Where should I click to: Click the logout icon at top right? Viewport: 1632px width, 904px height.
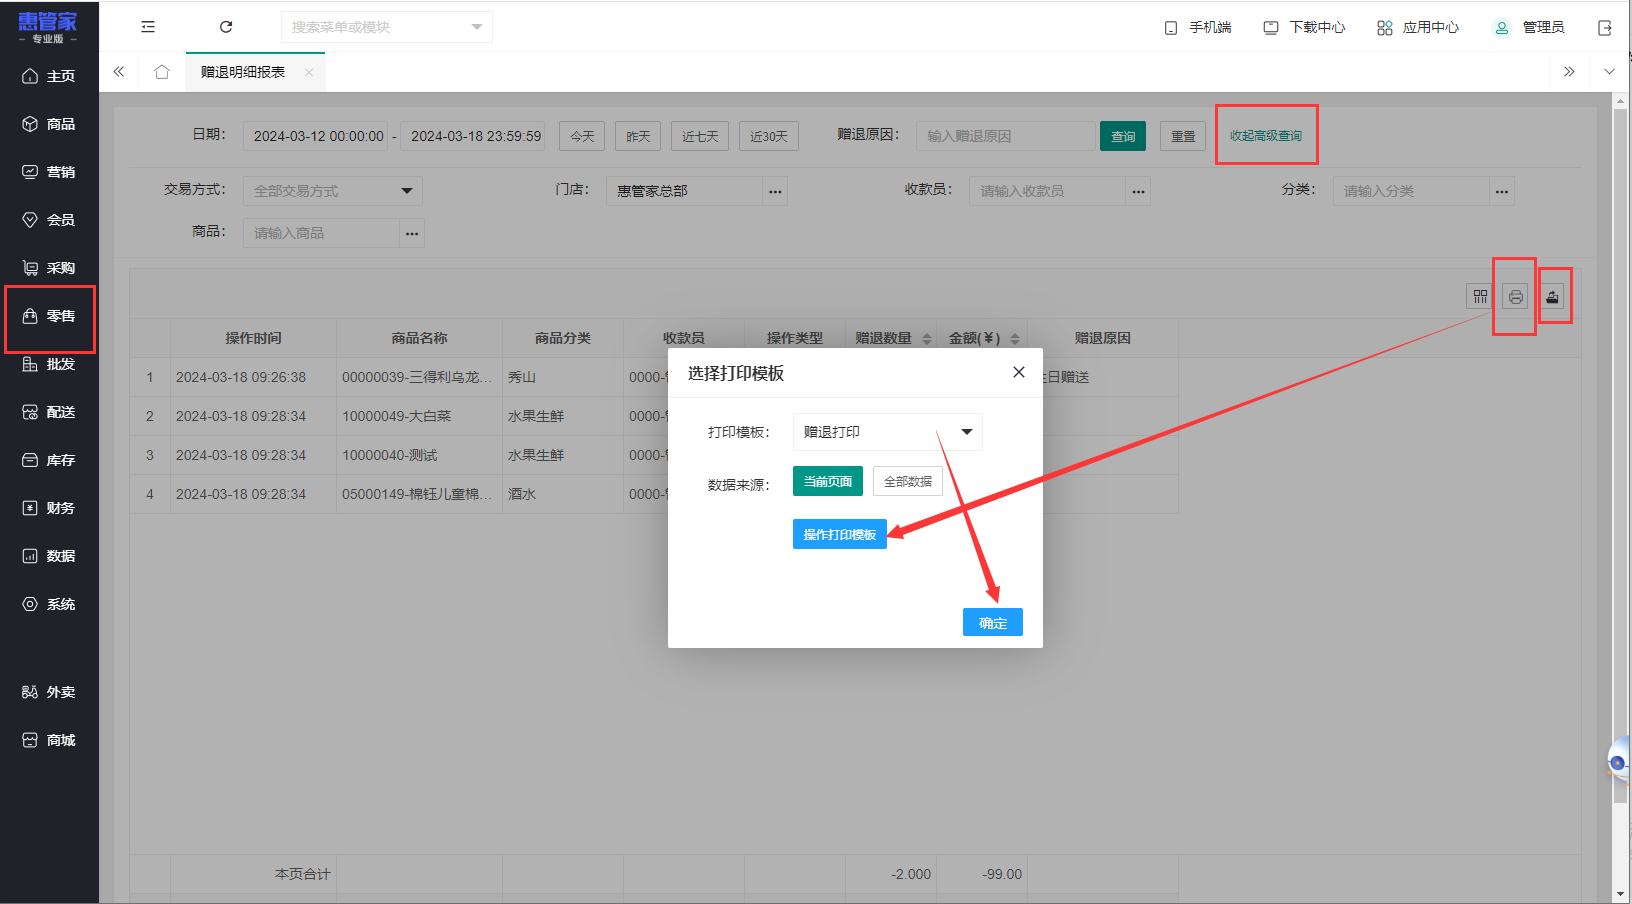(1605, 28)
